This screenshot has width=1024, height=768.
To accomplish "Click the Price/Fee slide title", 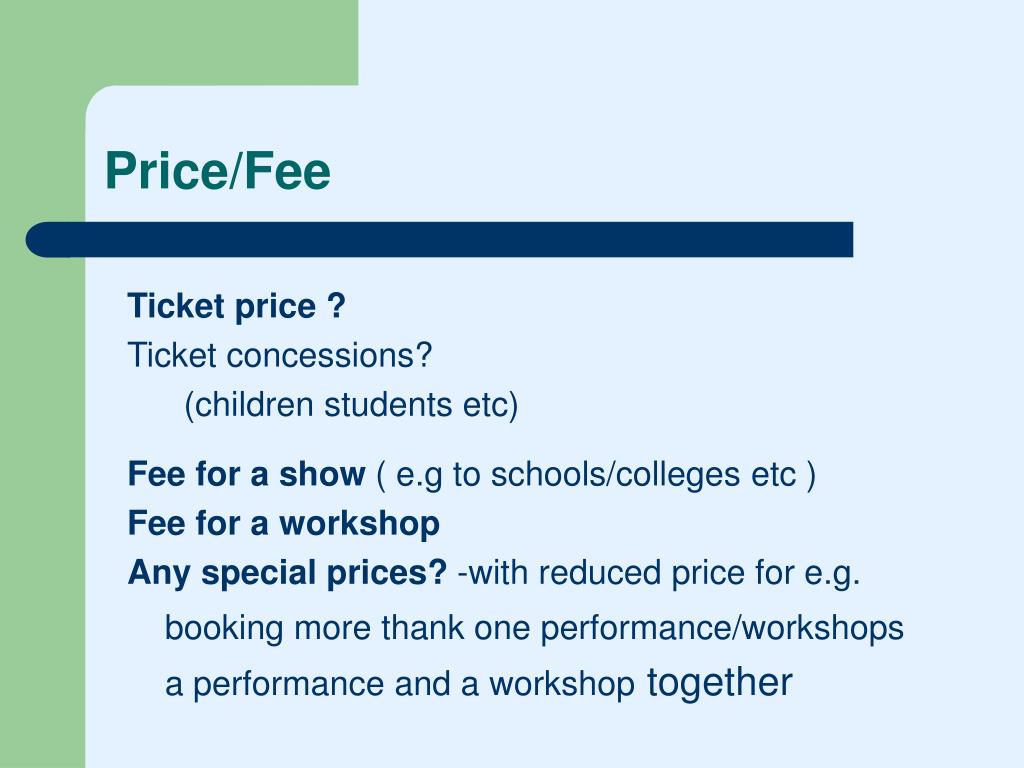I will (x=217, y=171).
